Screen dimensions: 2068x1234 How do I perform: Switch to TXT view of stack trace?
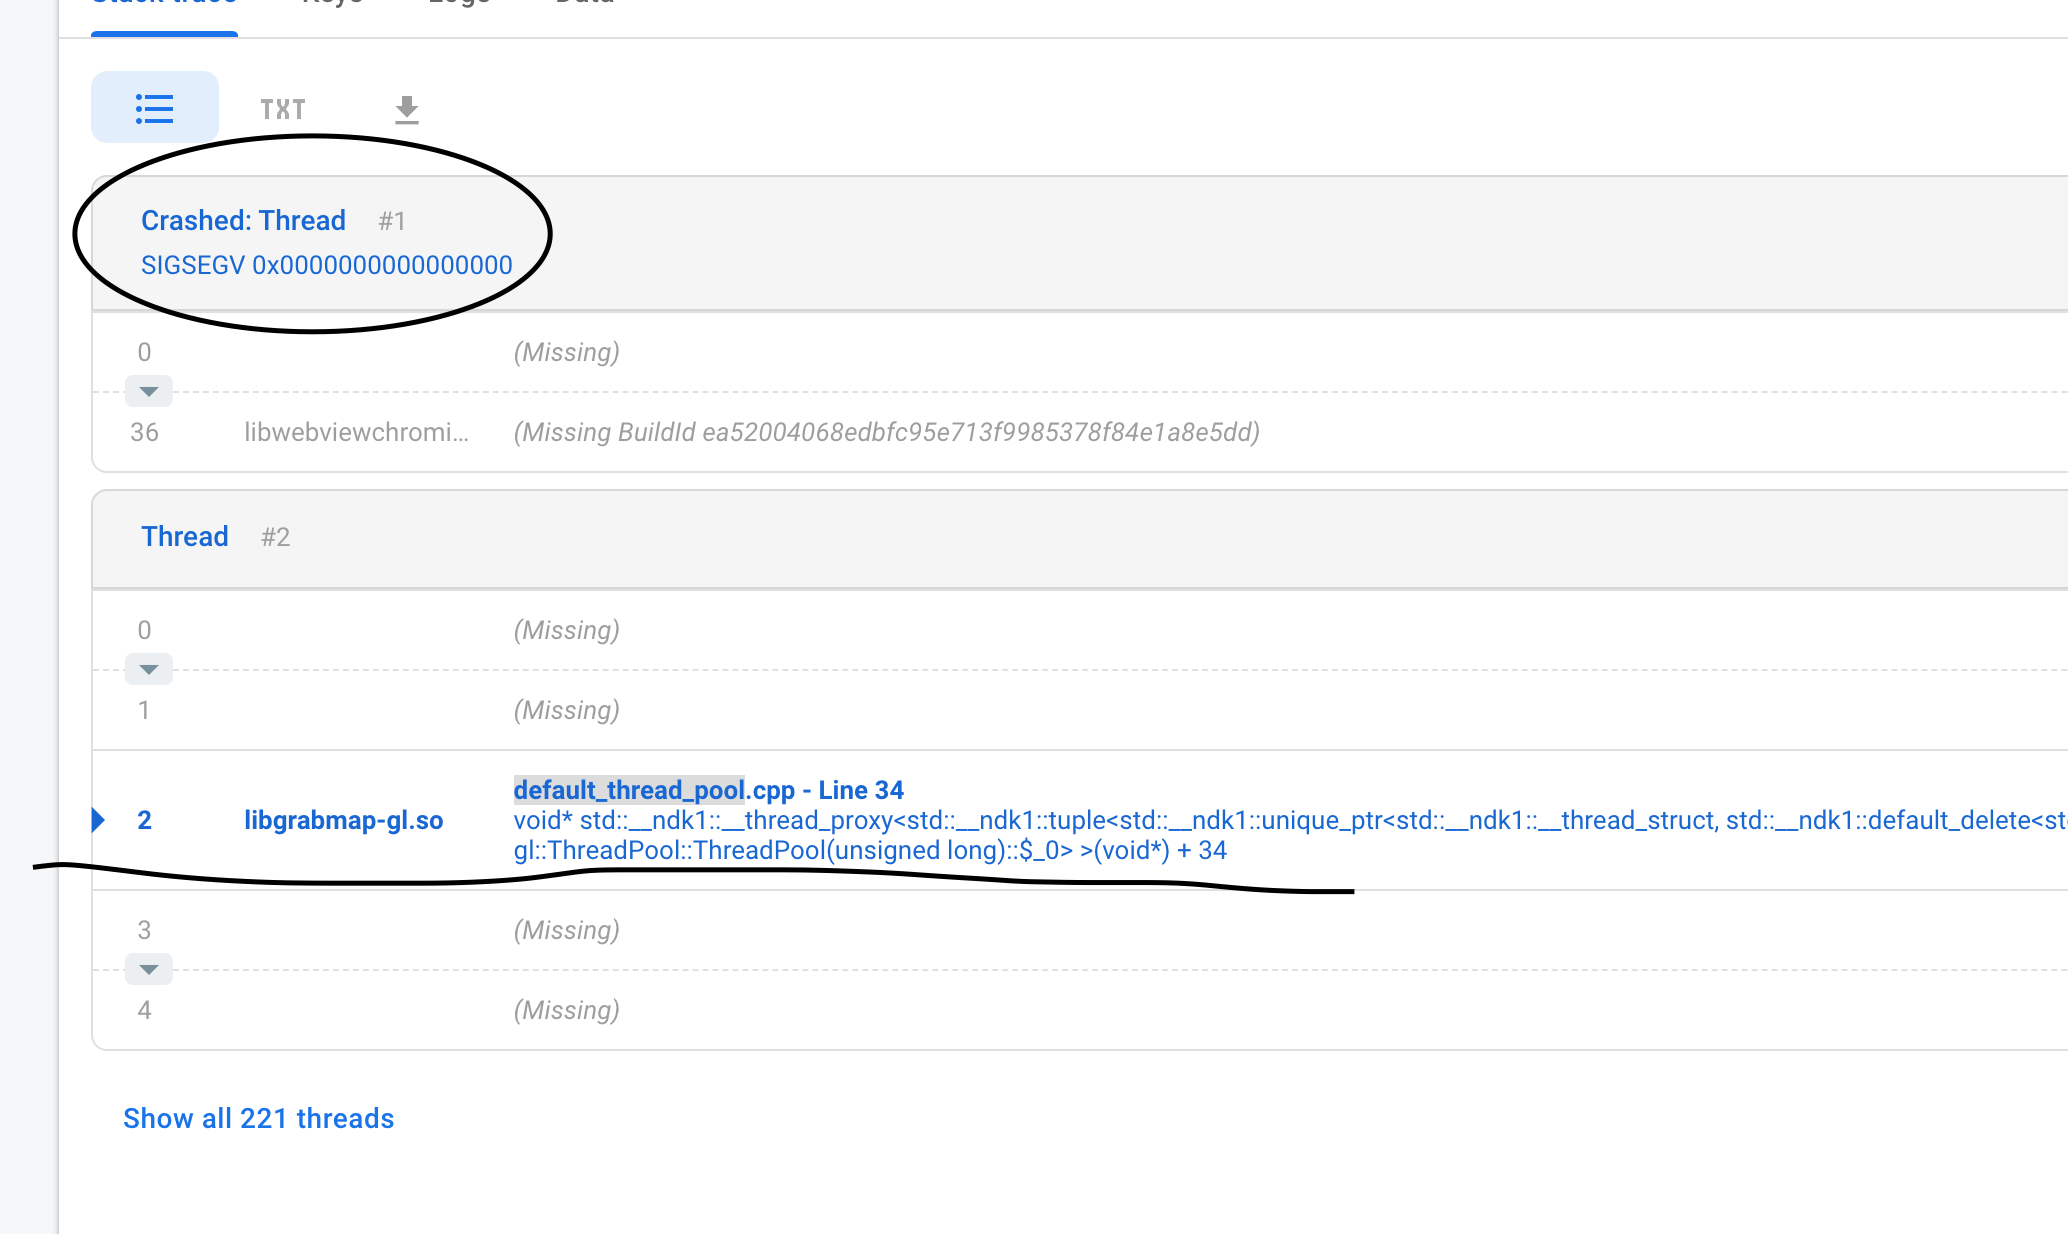[x=283, y=109]
